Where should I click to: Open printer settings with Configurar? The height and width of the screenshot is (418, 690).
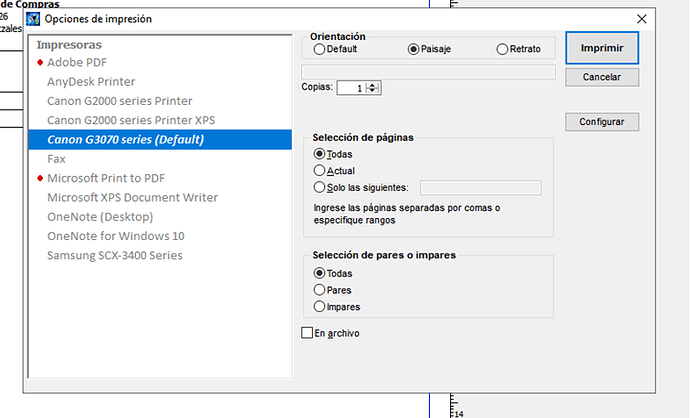[602, 122]
